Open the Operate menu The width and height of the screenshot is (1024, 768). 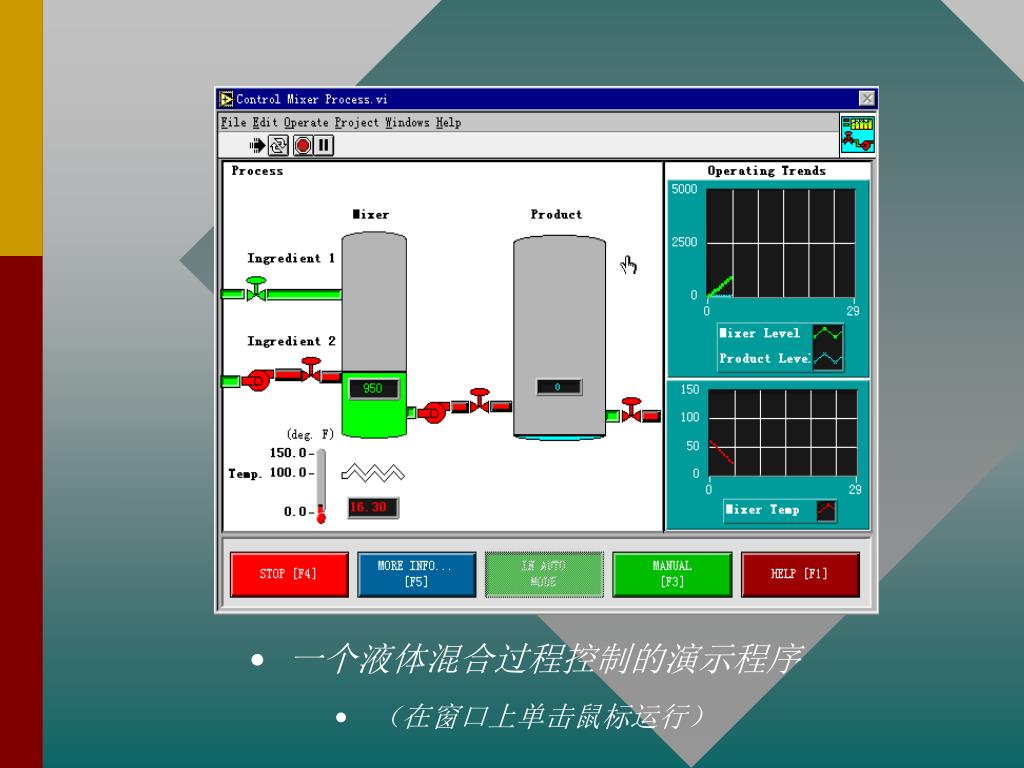click(306, 122)
